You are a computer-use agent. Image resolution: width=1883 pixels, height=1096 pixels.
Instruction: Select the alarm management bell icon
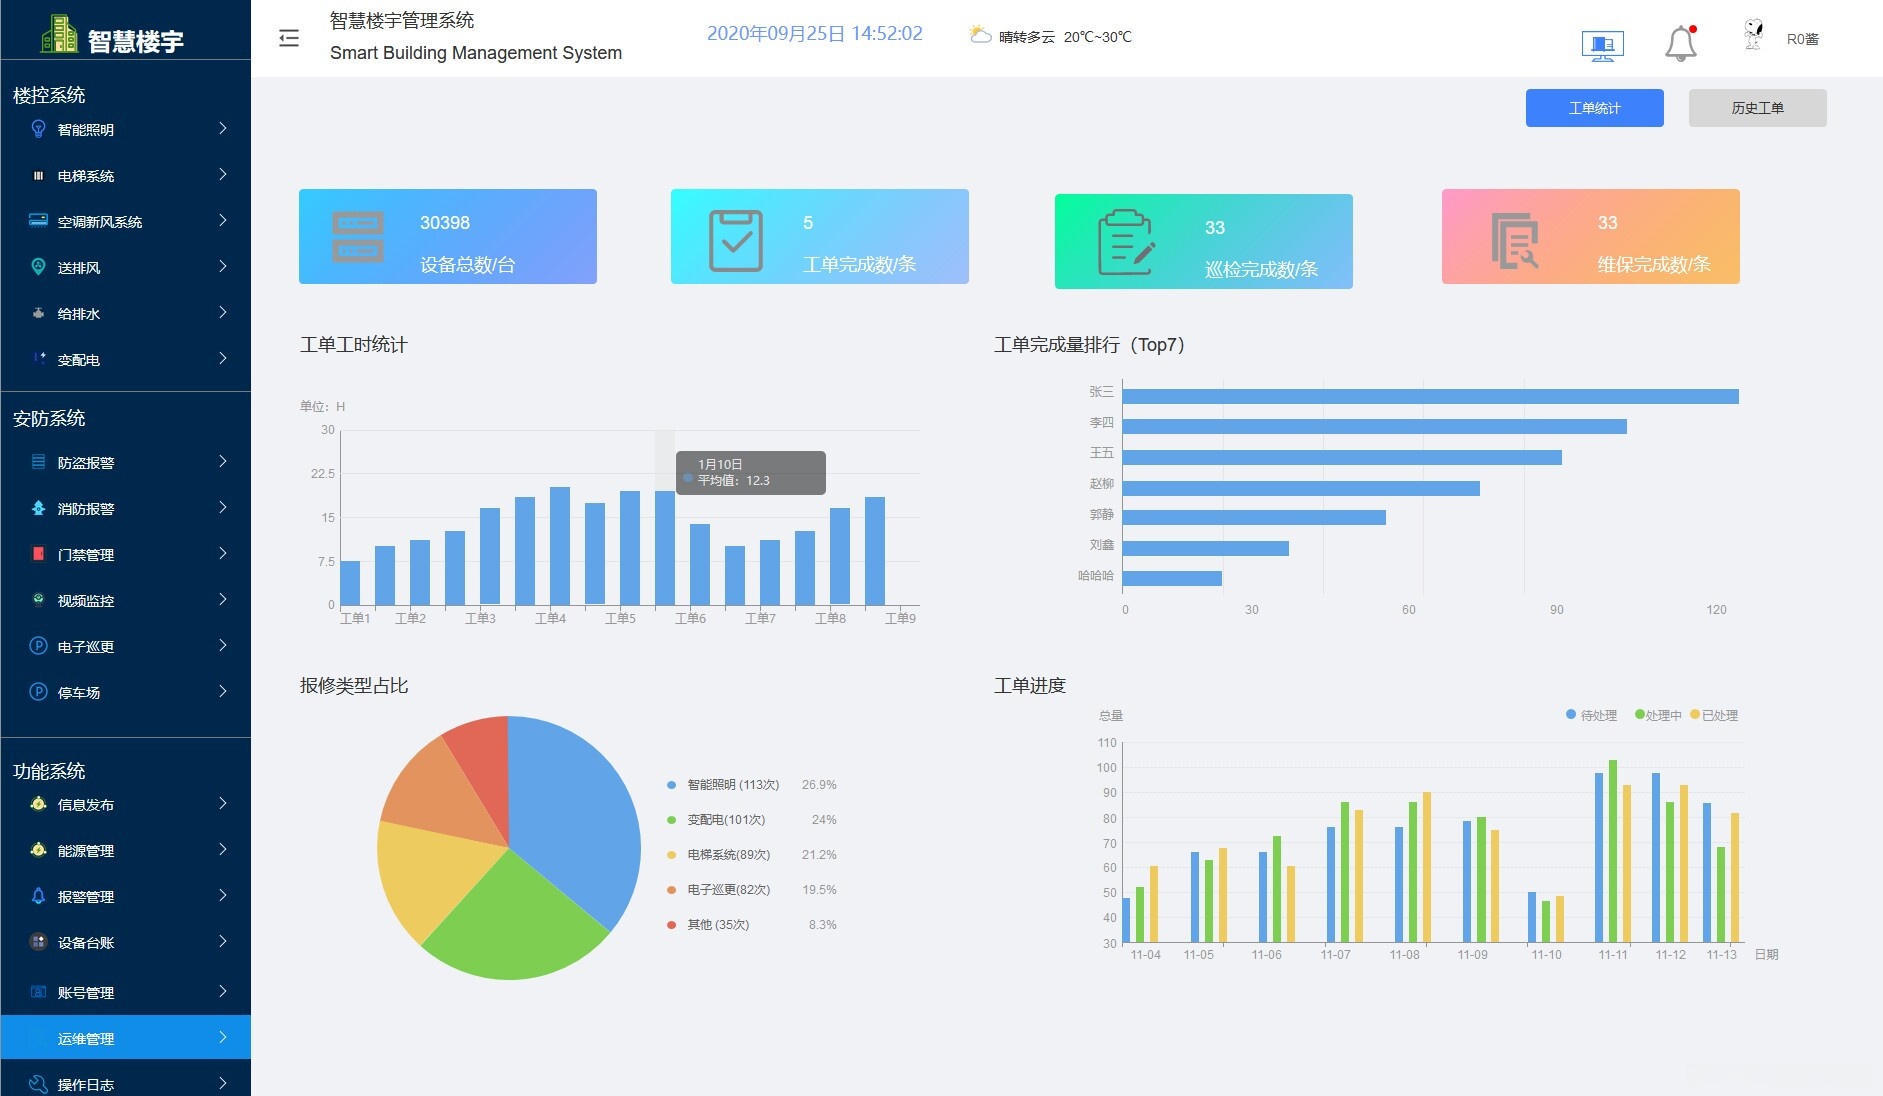point(38,896)
